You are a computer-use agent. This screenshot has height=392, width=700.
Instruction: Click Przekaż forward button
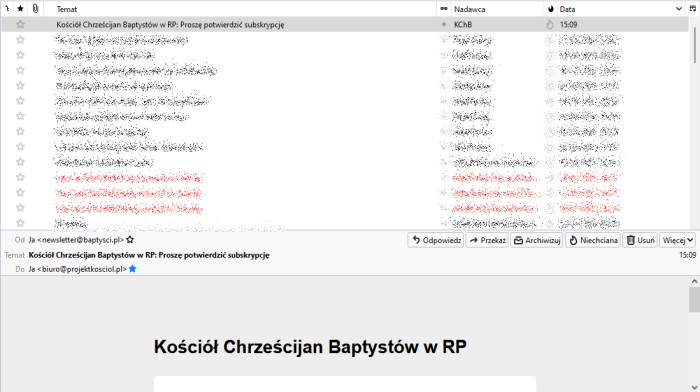pyautogui.click(x=487, y=240)
